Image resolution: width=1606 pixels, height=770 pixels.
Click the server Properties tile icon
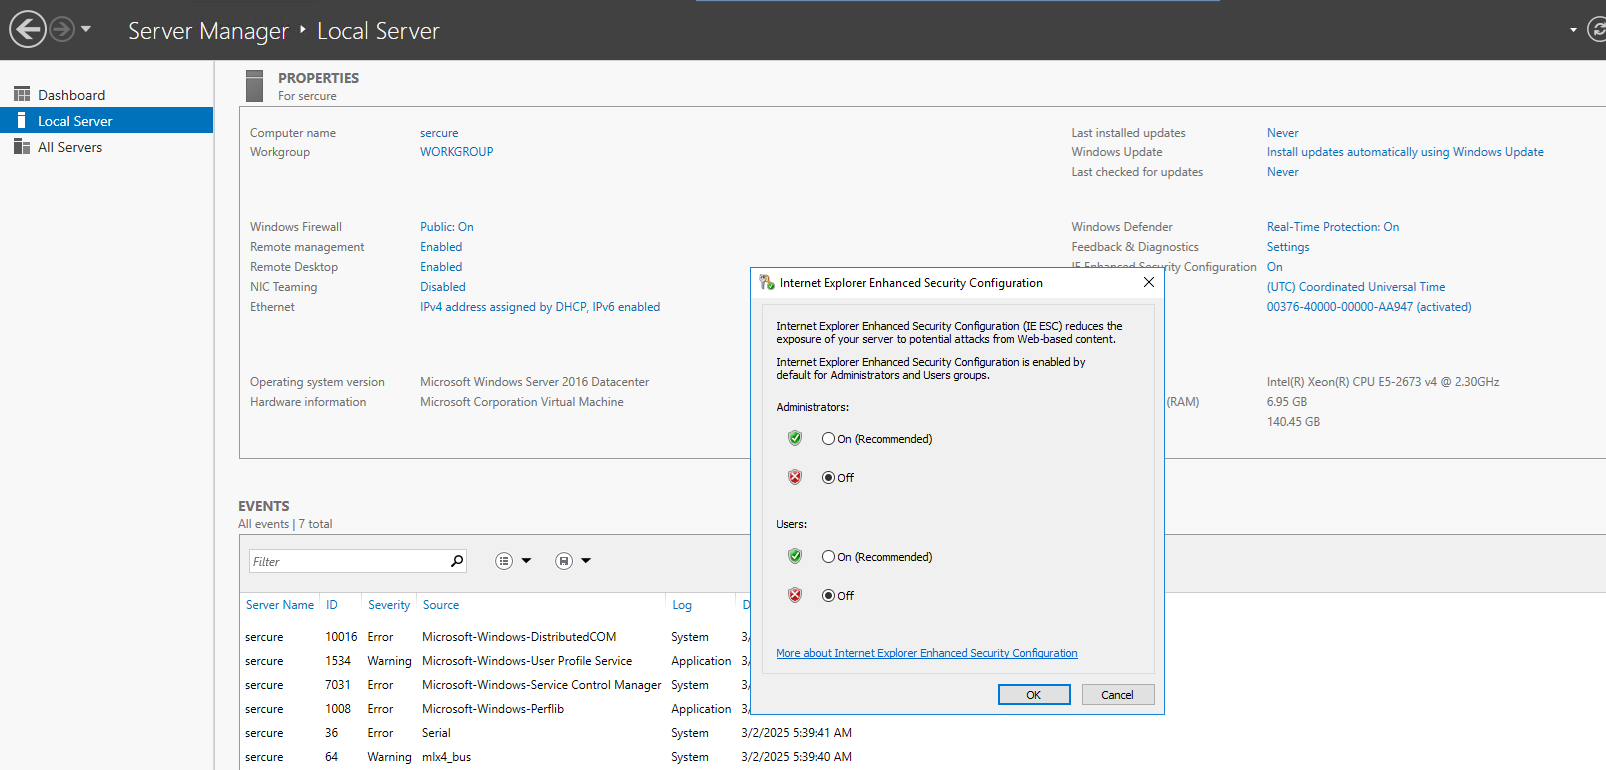tap(254, 86)
